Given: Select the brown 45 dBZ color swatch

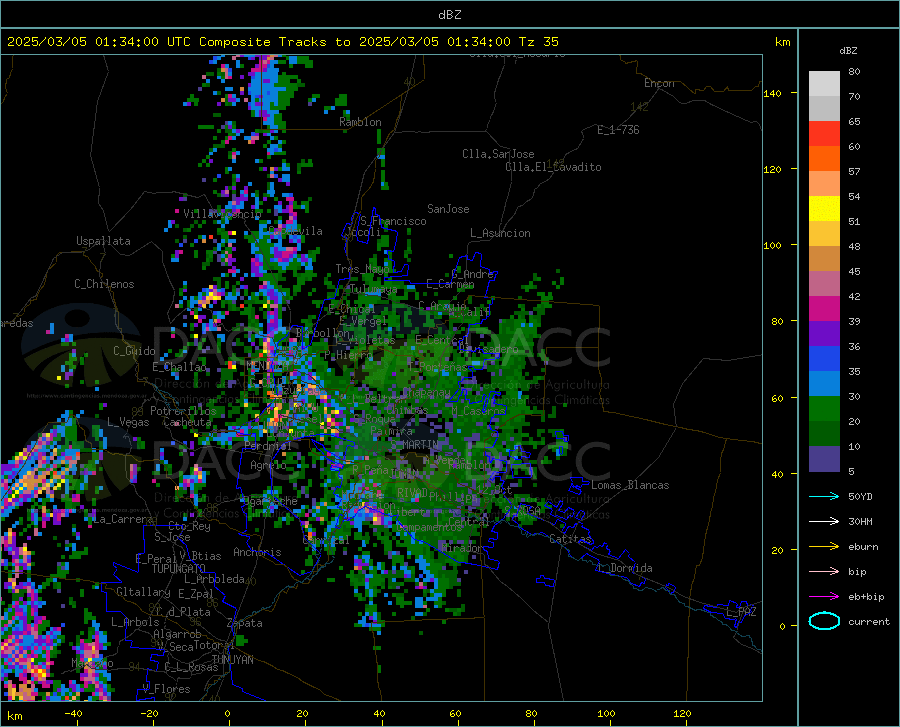Looking at the screenshot, I should click(824, 259).
